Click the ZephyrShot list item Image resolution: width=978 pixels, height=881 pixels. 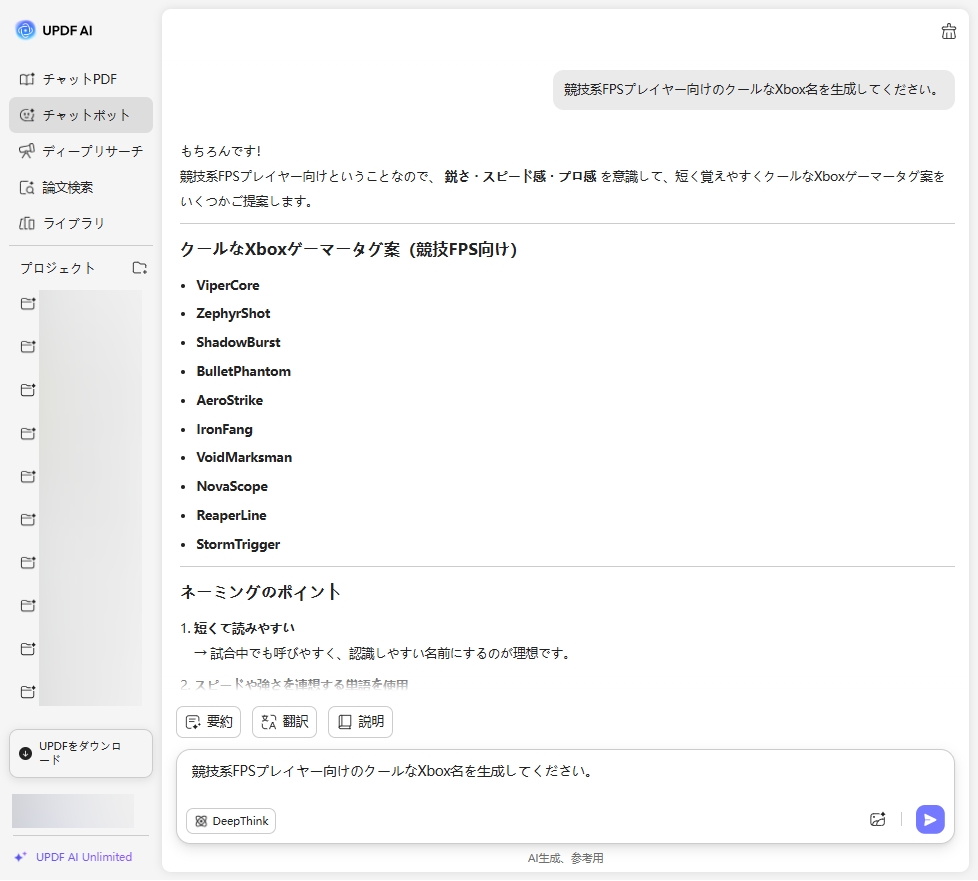coord(233,314)
